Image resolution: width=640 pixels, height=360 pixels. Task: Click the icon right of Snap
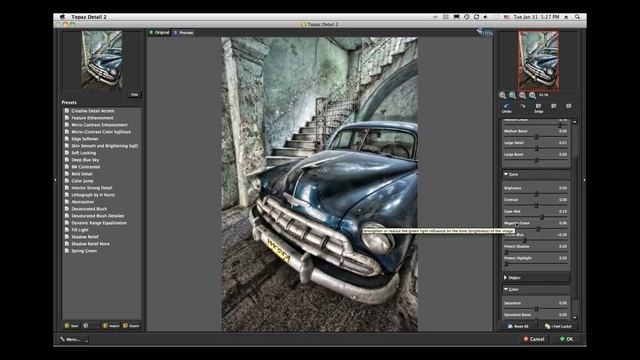(x=553, y=106)
